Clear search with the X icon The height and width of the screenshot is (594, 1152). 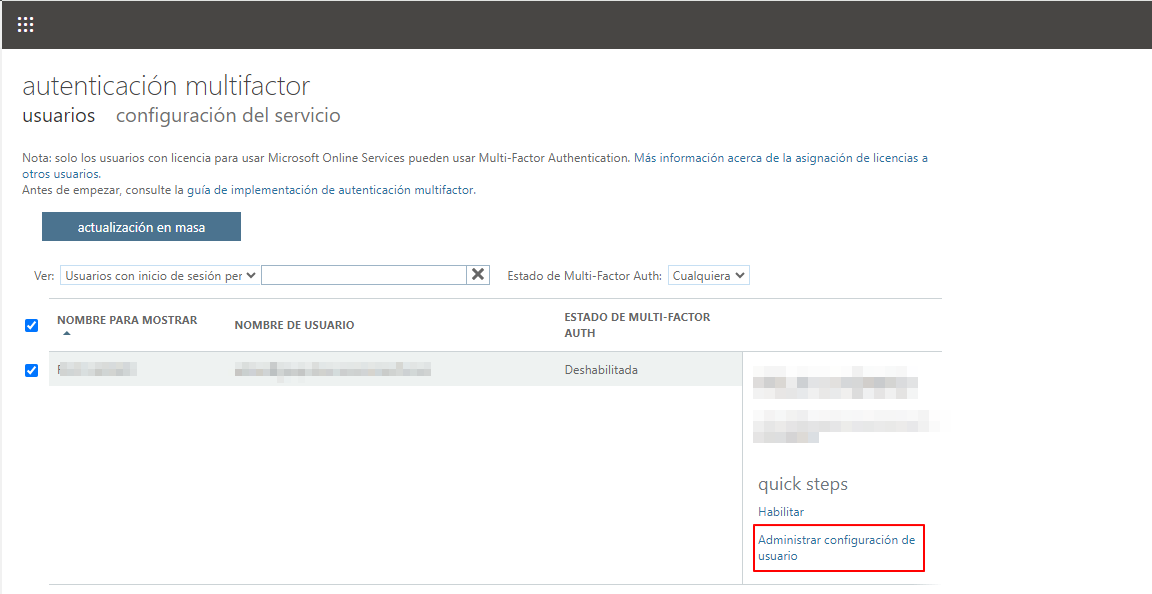tap(478, 275)
